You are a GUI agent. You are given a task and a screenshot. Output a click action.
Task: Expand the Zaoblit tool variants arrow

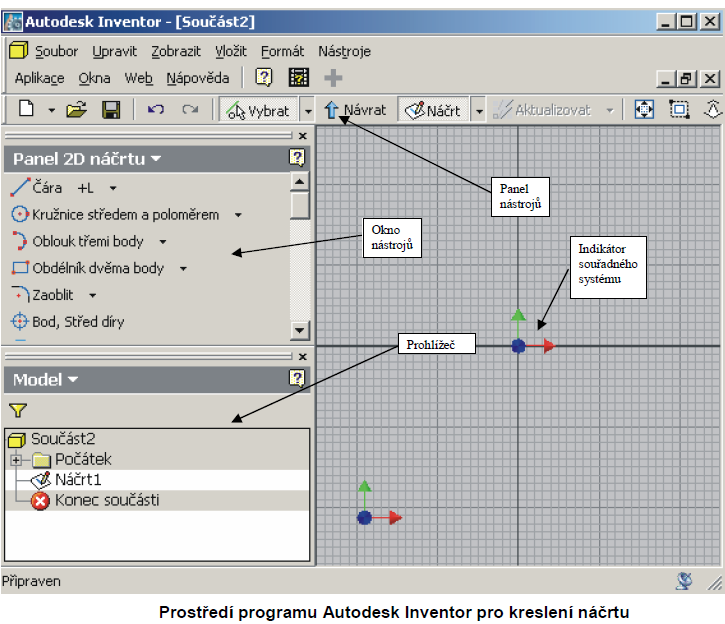(92, 295)
